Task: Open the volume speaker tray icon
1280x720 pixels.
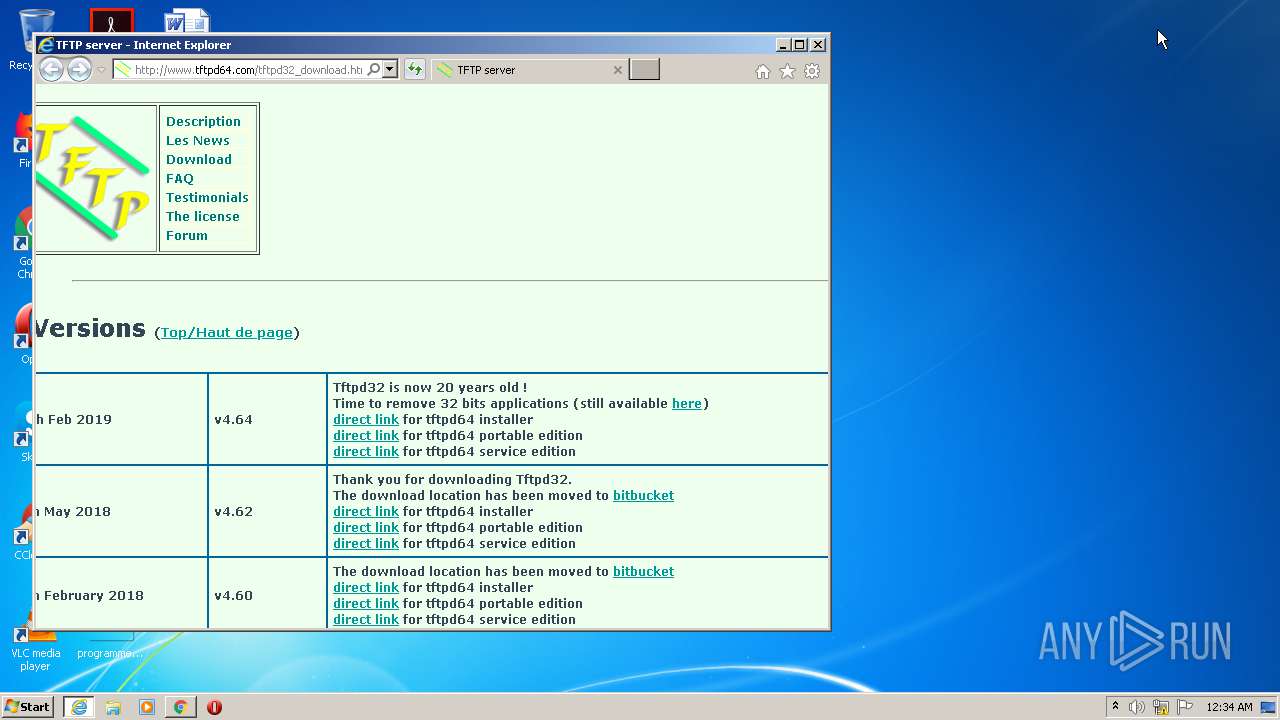Action: (1137, 707)
